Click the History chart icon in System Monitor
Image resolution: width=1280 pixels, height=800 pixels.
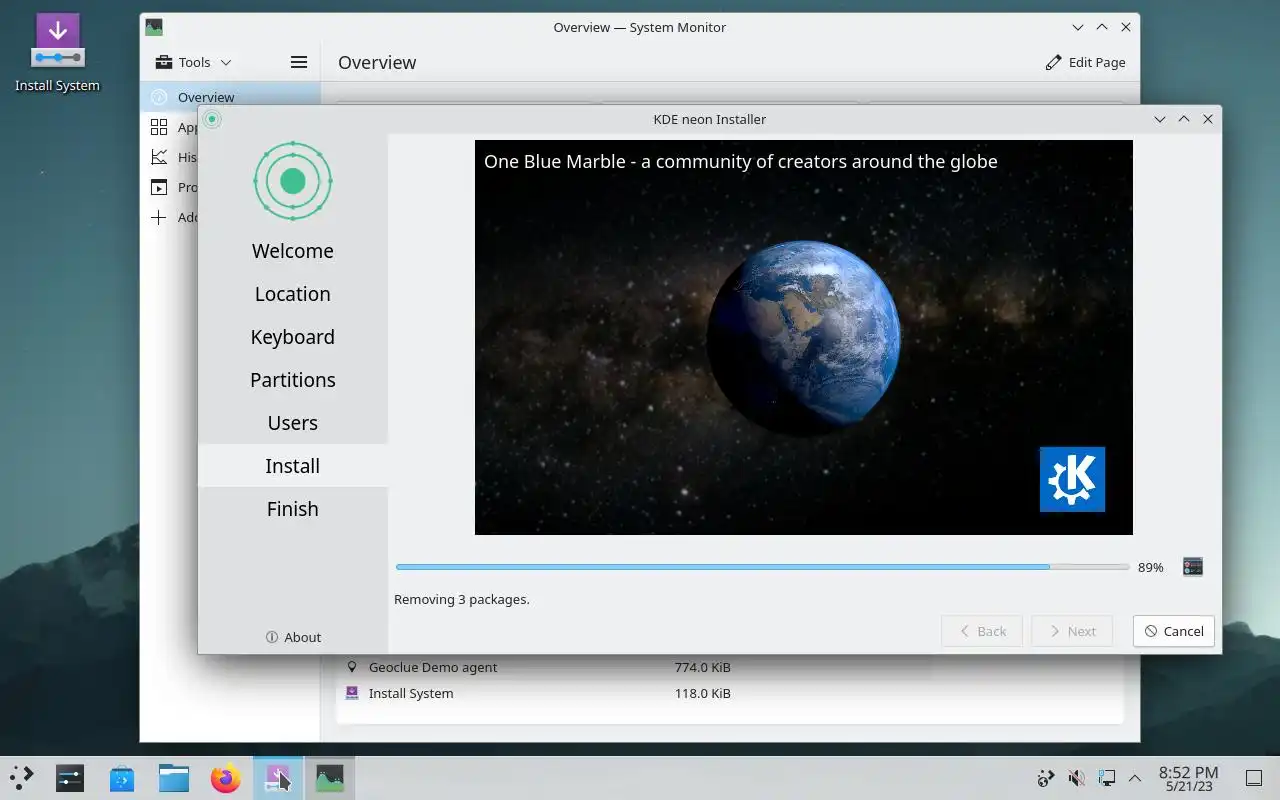[x=159, y=157]
